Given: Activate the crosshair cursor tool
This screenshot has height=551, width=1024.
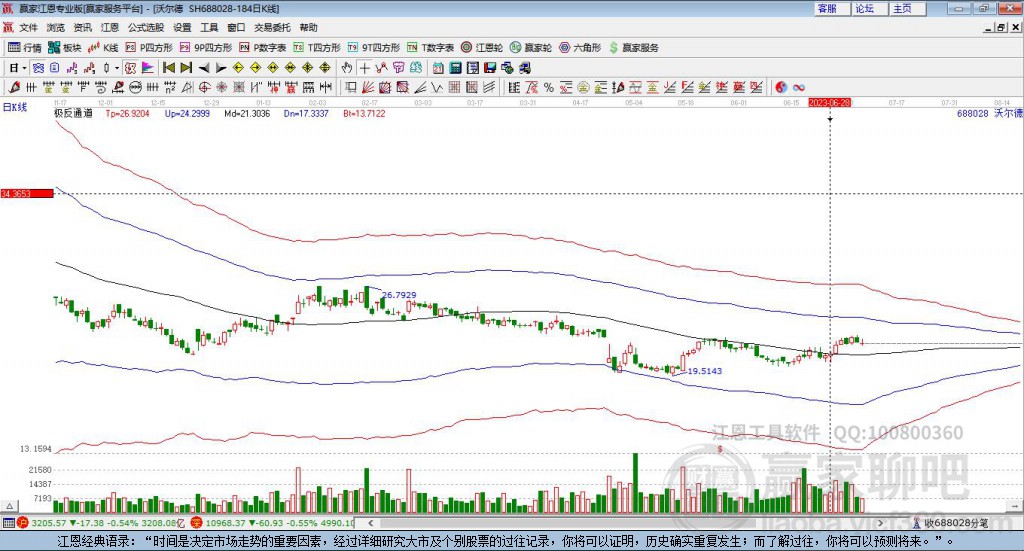Looking at the screenshot, I should coord(364,68).
